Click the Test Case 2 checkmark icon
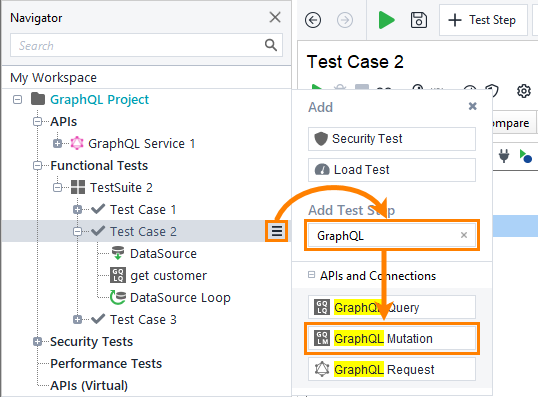This screenshot has width=538, height=397. (98, 231)
